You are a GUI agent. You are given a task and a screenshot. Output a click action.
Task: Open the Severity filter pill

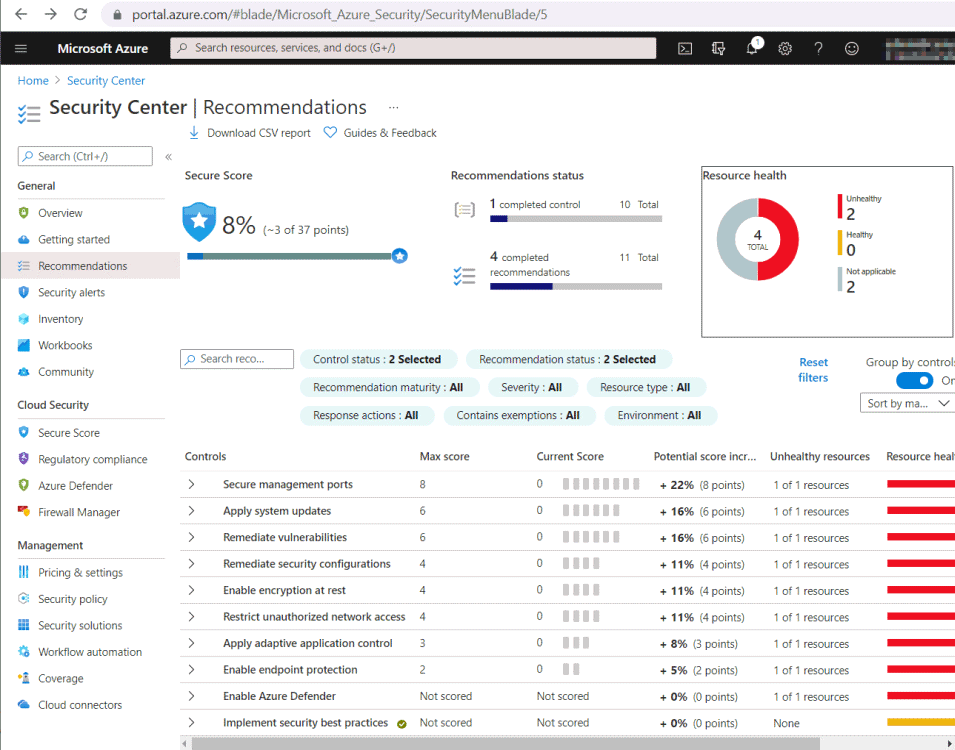532,387
